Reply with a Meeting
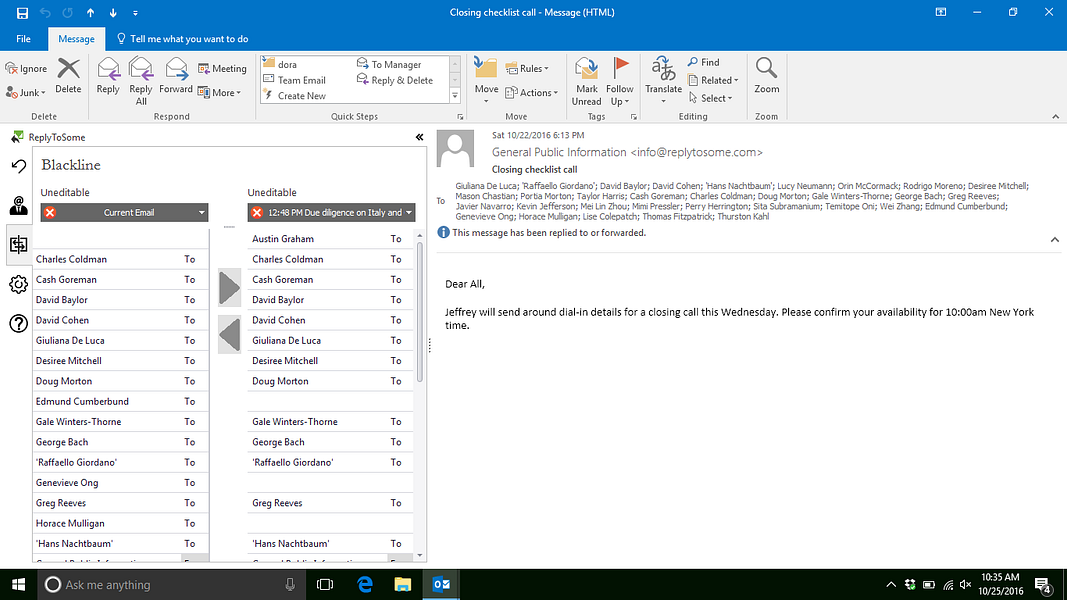Viewport: 1067px width, 600px height. pos(222,69)
